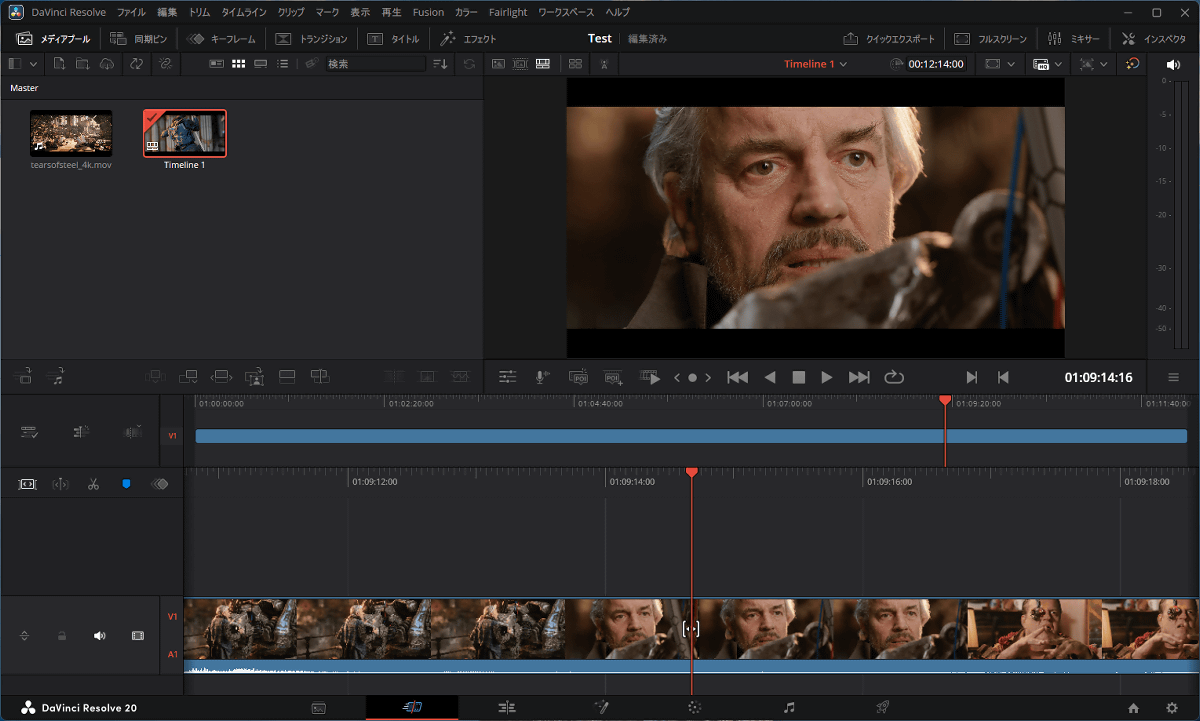
Task: Click クイックエクスポート button
Action: coord(889,39)
